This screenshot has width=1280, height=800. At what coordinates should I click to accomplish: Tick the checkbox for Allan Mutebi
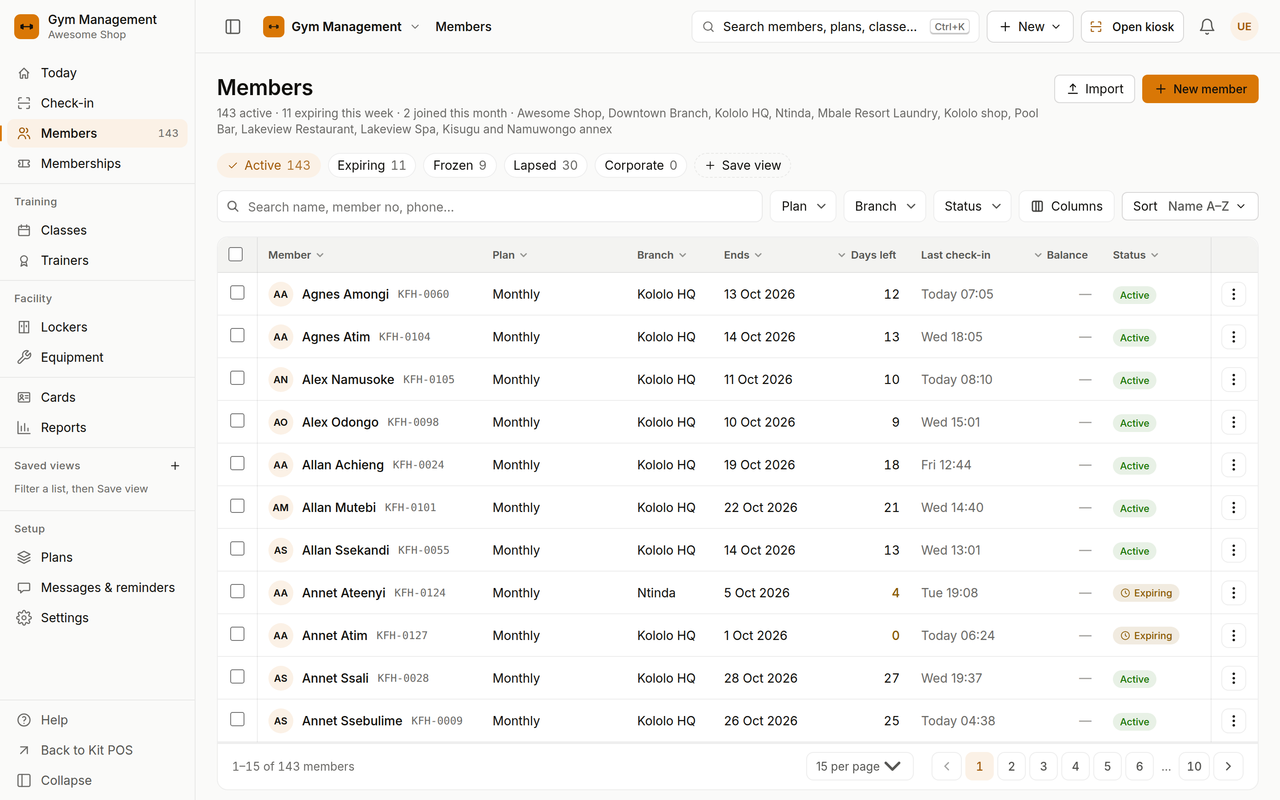coord(237,506)
